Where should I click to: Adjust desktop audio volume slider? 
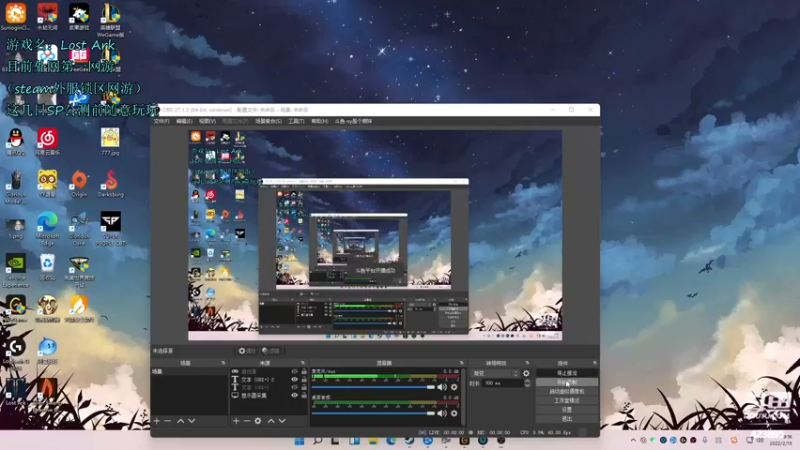(x=373, y=413)
